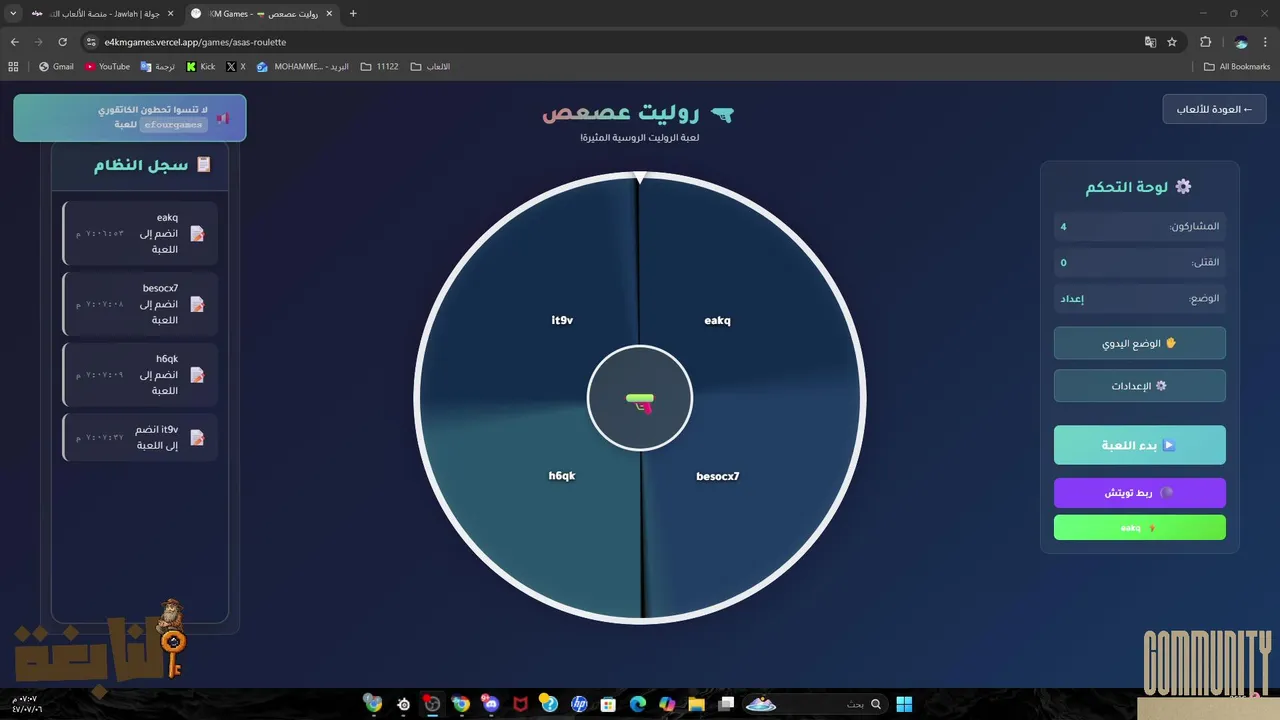The height and width of the screenshot is (720, 1280).
Task: Open the الإعدادات settings button
Action: [1139, 386]
